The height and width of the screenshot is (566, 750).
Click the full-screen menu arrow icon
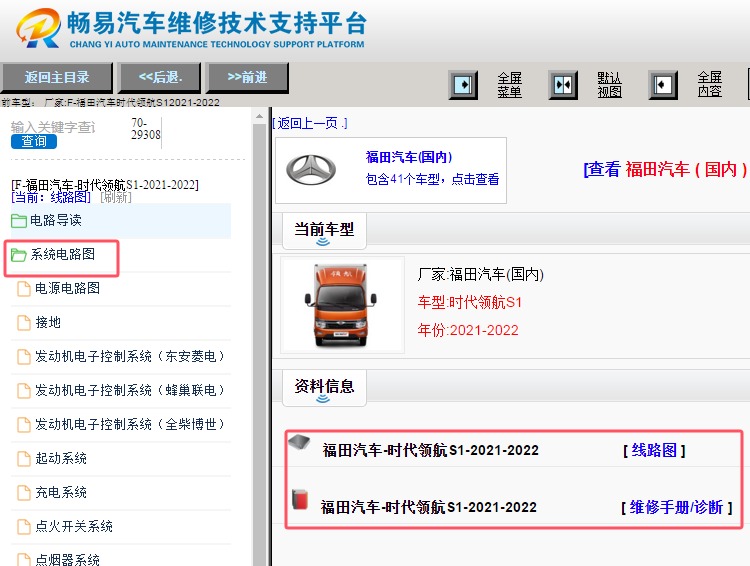tap(463, 85)
